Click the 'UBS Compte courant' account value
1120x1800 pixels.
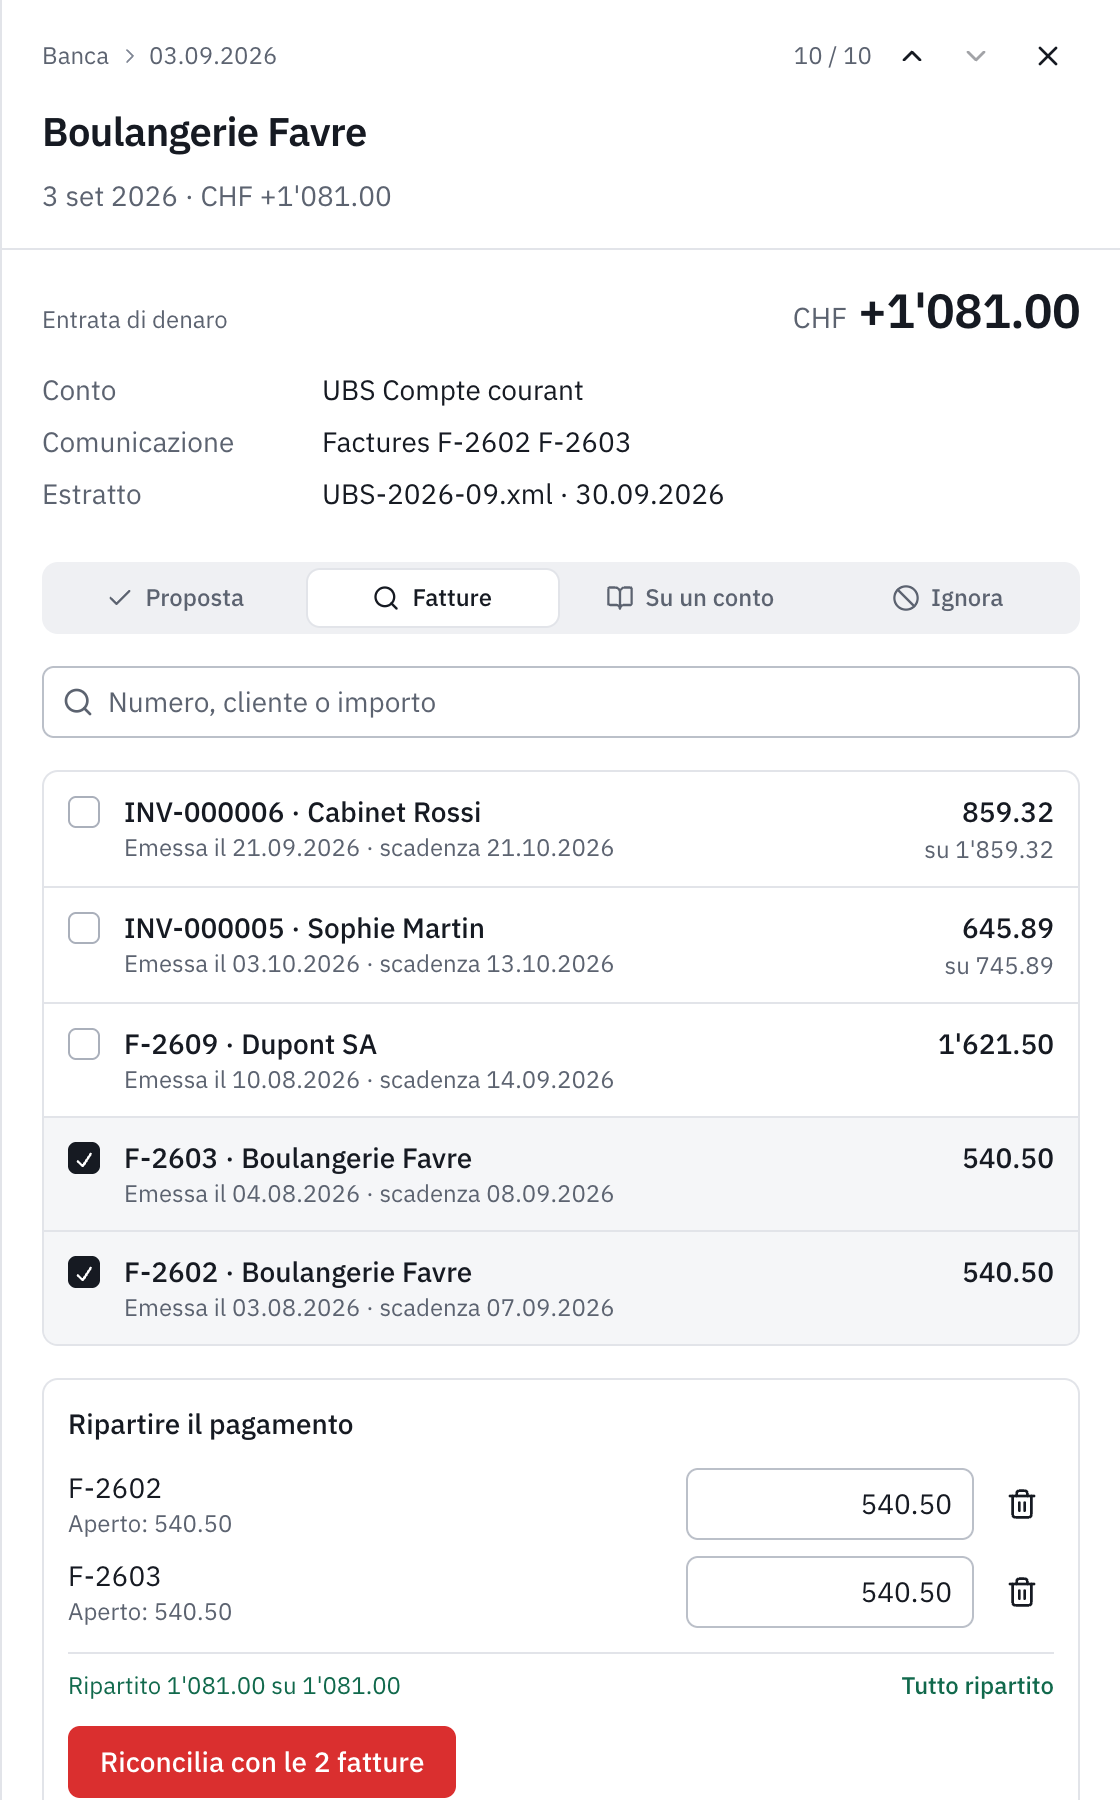tap(453, 391)
